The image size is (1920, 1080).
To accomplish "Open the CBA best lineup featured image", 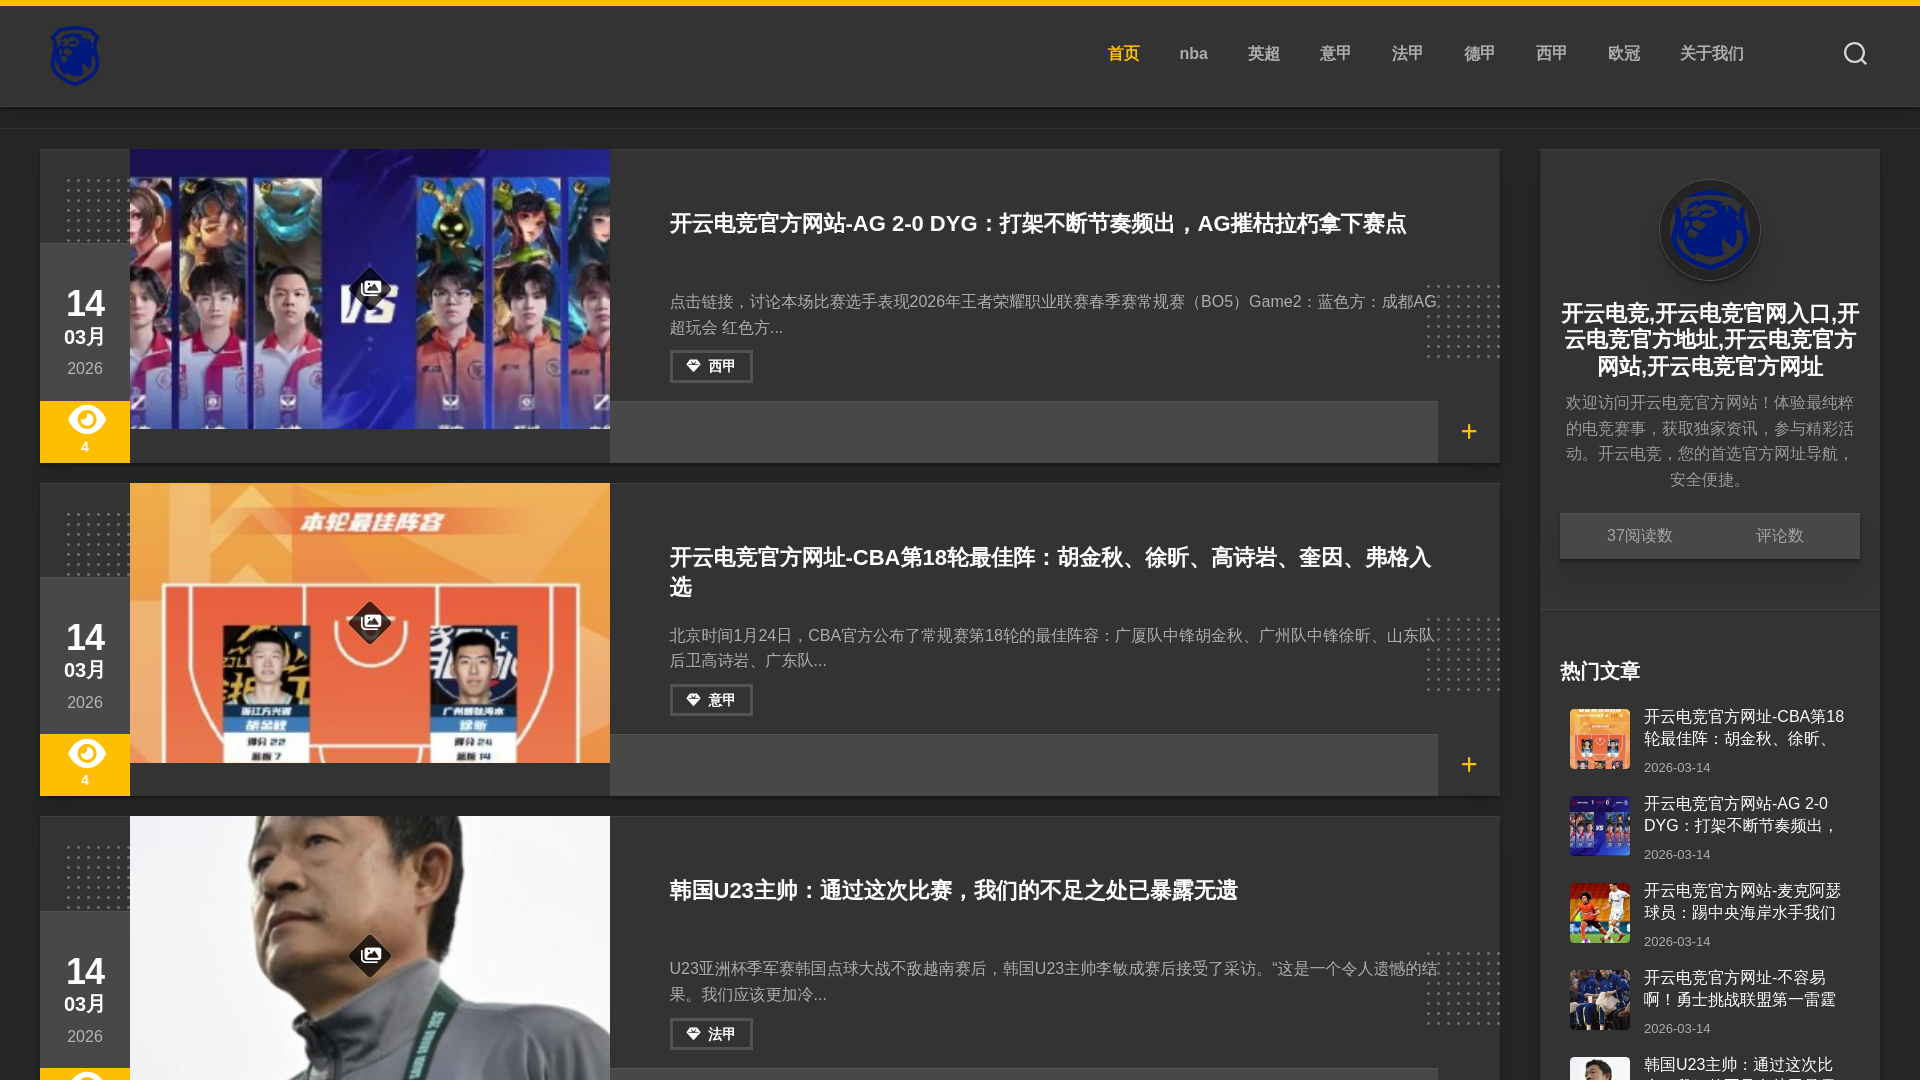I will click(x=370, y=623).
